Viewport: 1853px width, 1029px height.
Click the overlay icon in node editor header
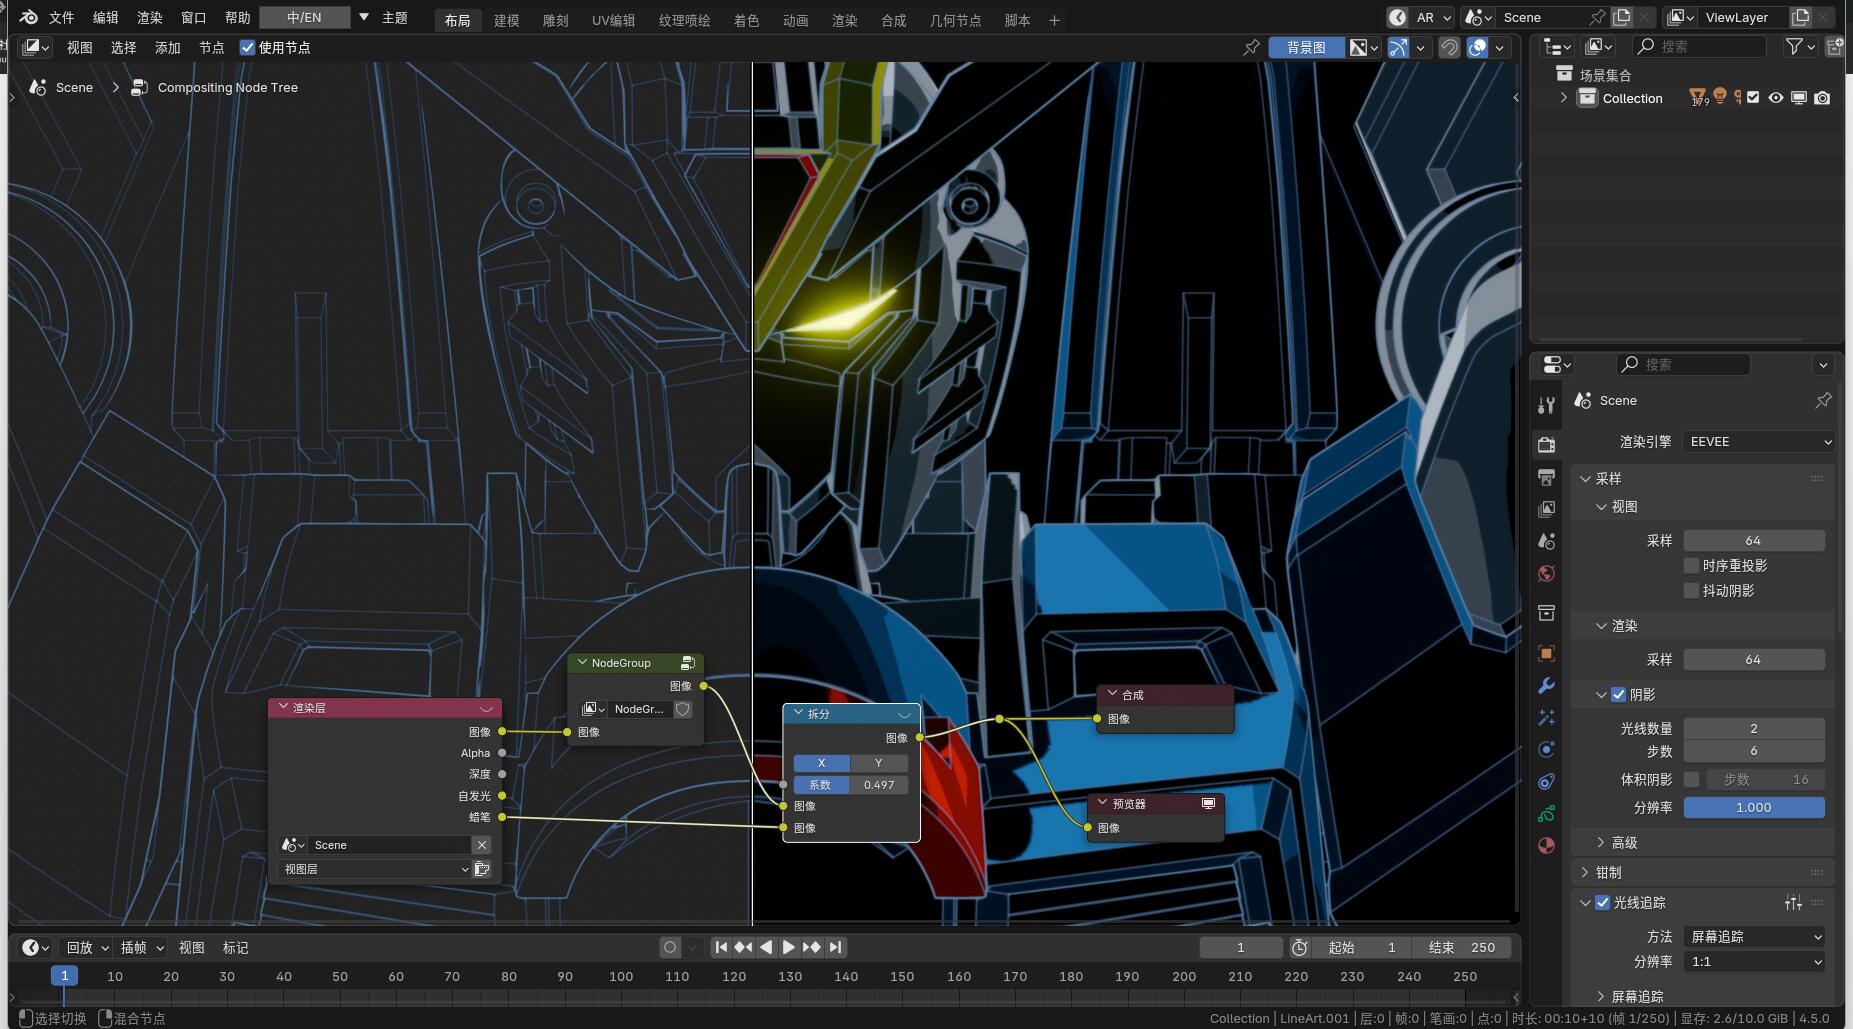[1477, 47]
